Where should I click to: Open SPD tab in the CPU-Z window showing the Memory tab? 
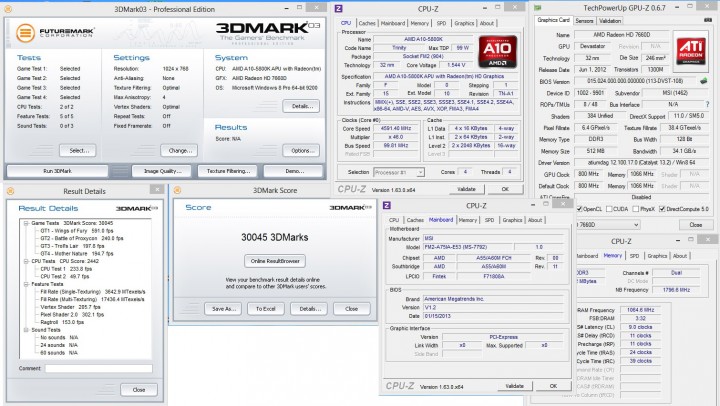click(x=635, y=256)
